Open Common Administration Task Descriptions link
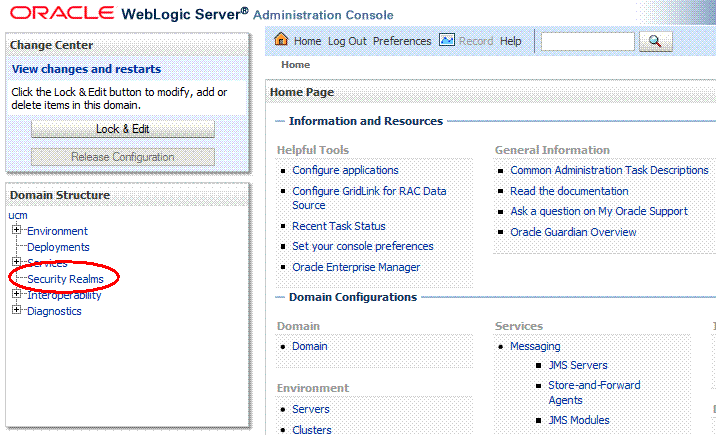716x435 pixels. [609, 170]
